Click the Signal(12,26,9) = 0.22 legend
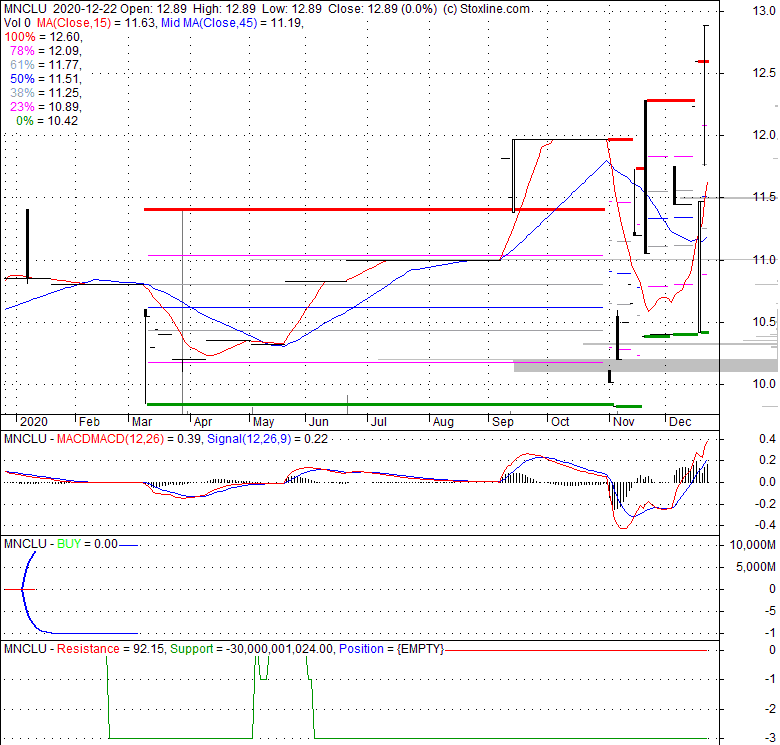The height and width of the screenshot is (745, 780). pos(268,439)
